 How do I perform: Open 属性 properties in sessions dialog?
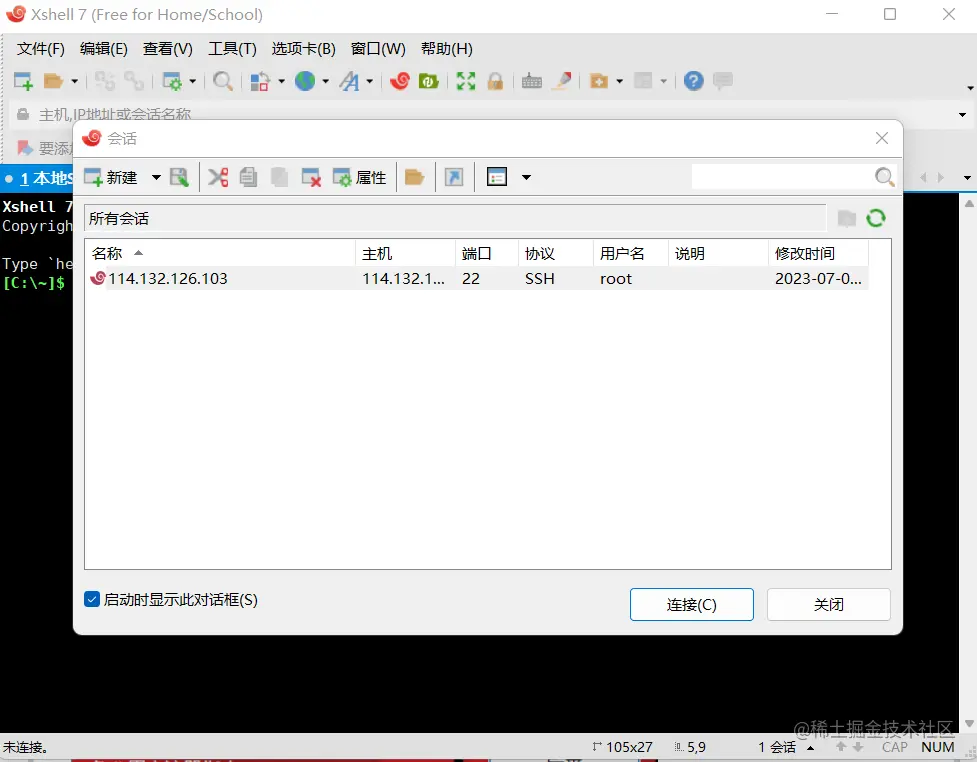(360, 178)
